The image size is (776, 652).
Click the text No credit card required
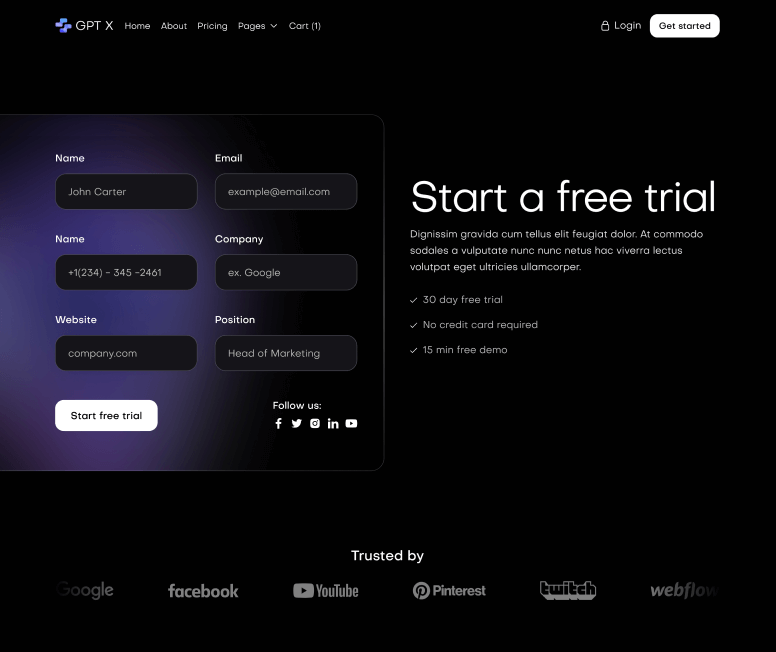(480, 325)
